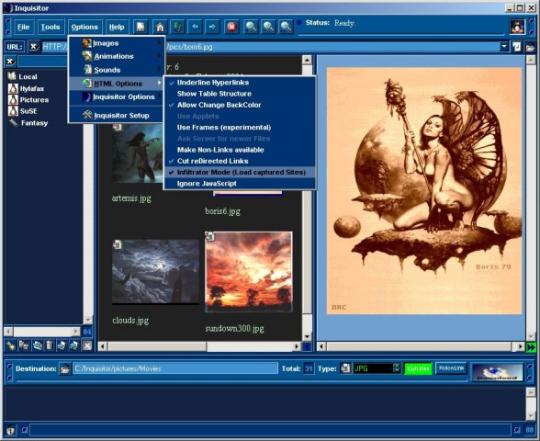Click the Destination path input field
The height and width of the screenshot is (441, 540).
tap(175, 369)
